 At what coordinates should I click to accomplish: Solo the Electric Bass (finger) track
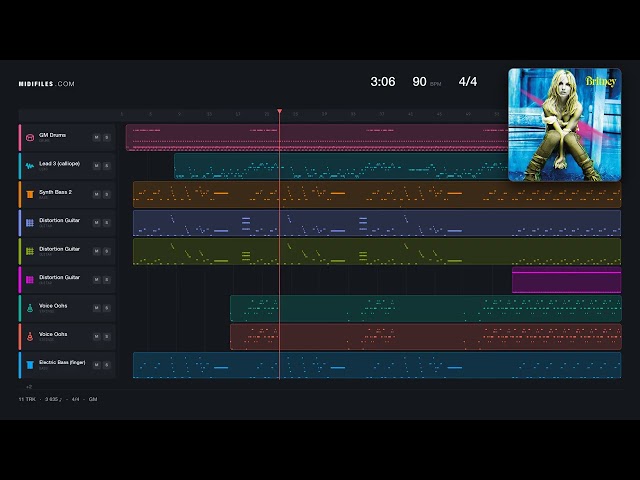tap(107, 364)
